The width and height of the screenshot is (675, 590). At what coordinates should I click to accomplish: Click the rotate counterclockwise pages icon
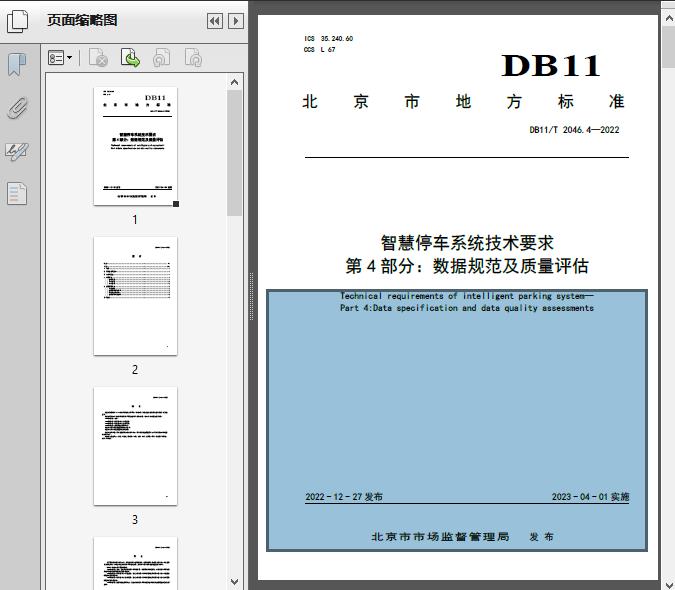(x=161, y=58)
